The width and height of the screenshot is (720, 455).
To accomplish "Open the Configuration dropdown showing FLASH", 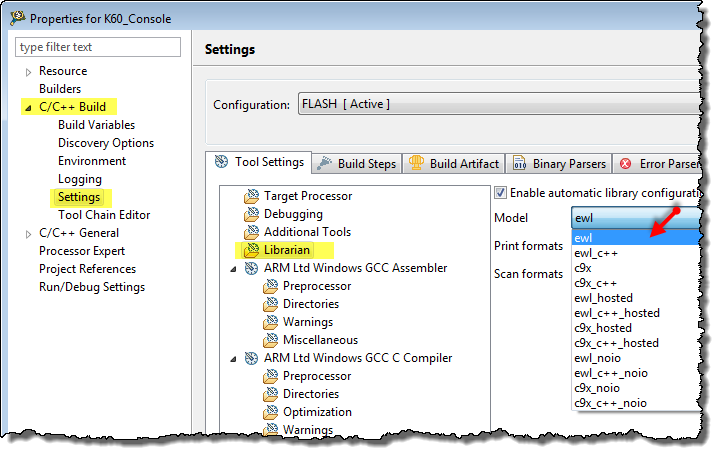I will 495,104.
